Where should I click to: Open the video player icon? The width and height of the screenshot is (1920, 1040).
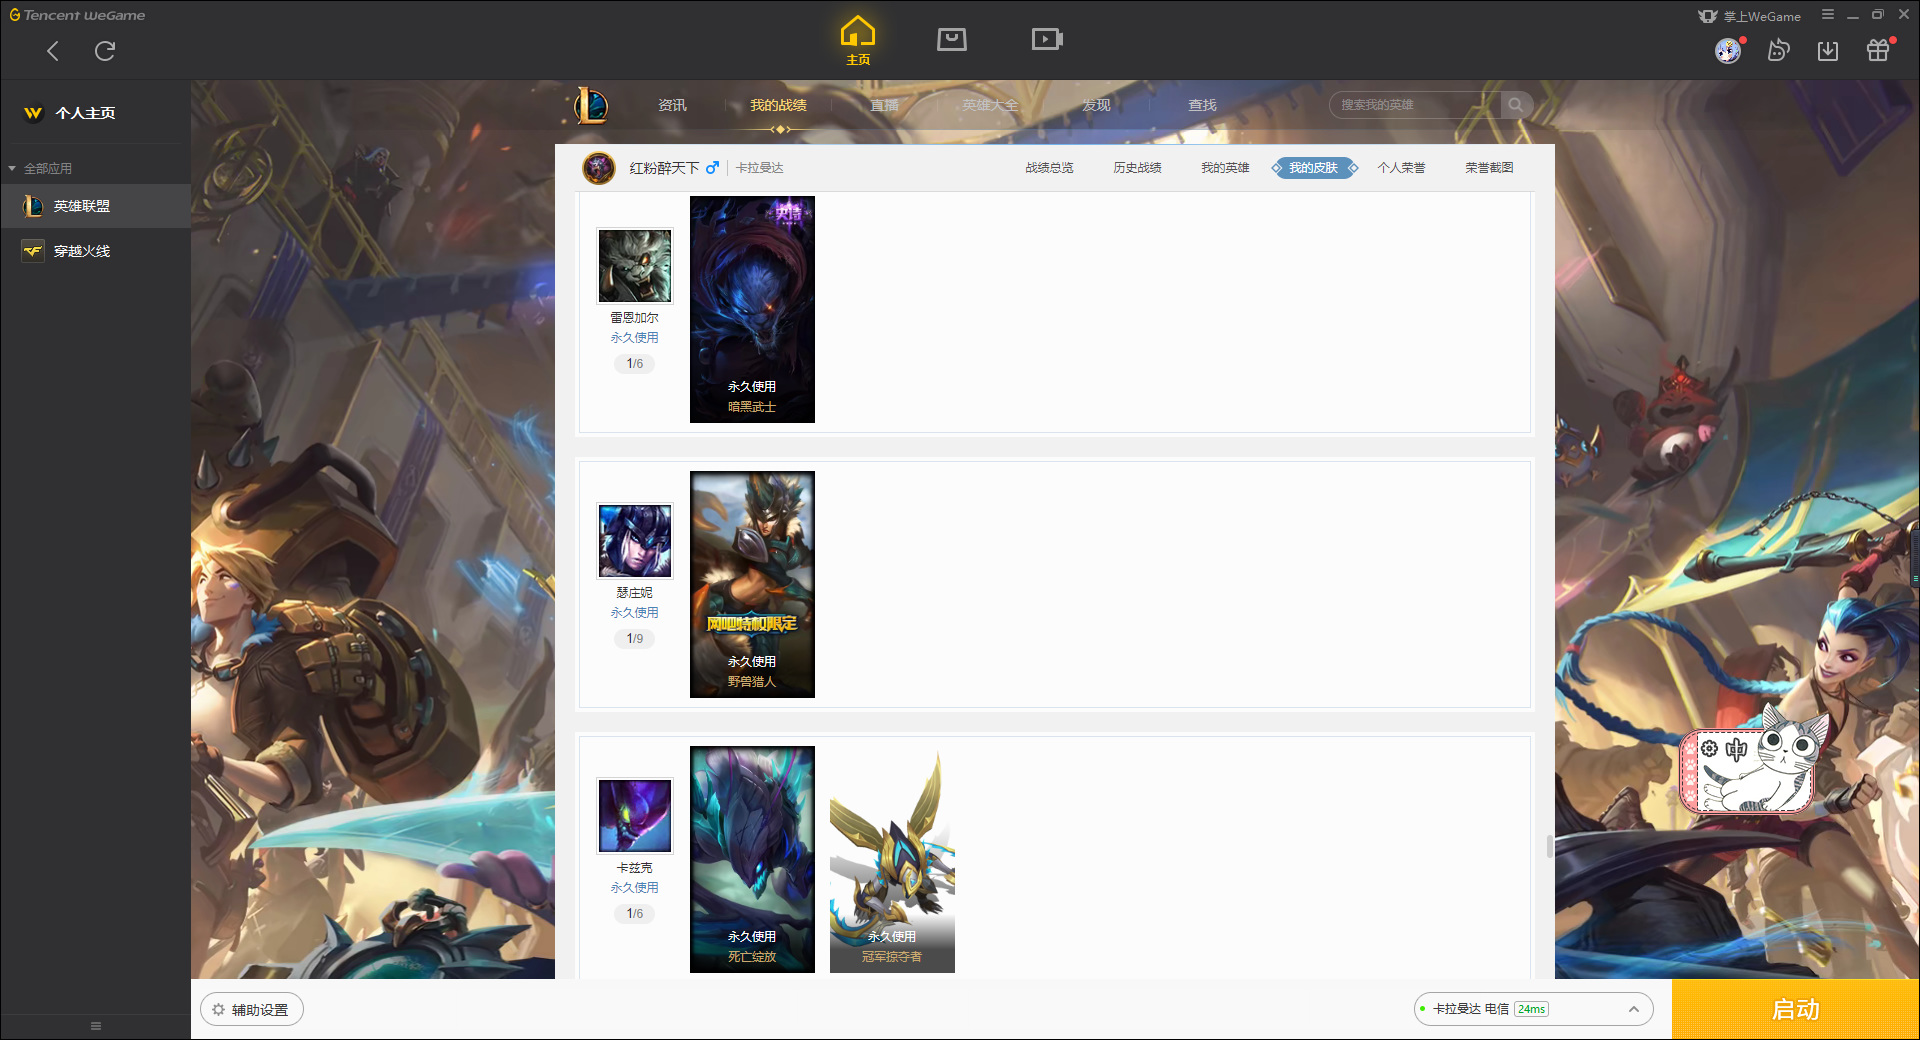[x=1047, y=40]
